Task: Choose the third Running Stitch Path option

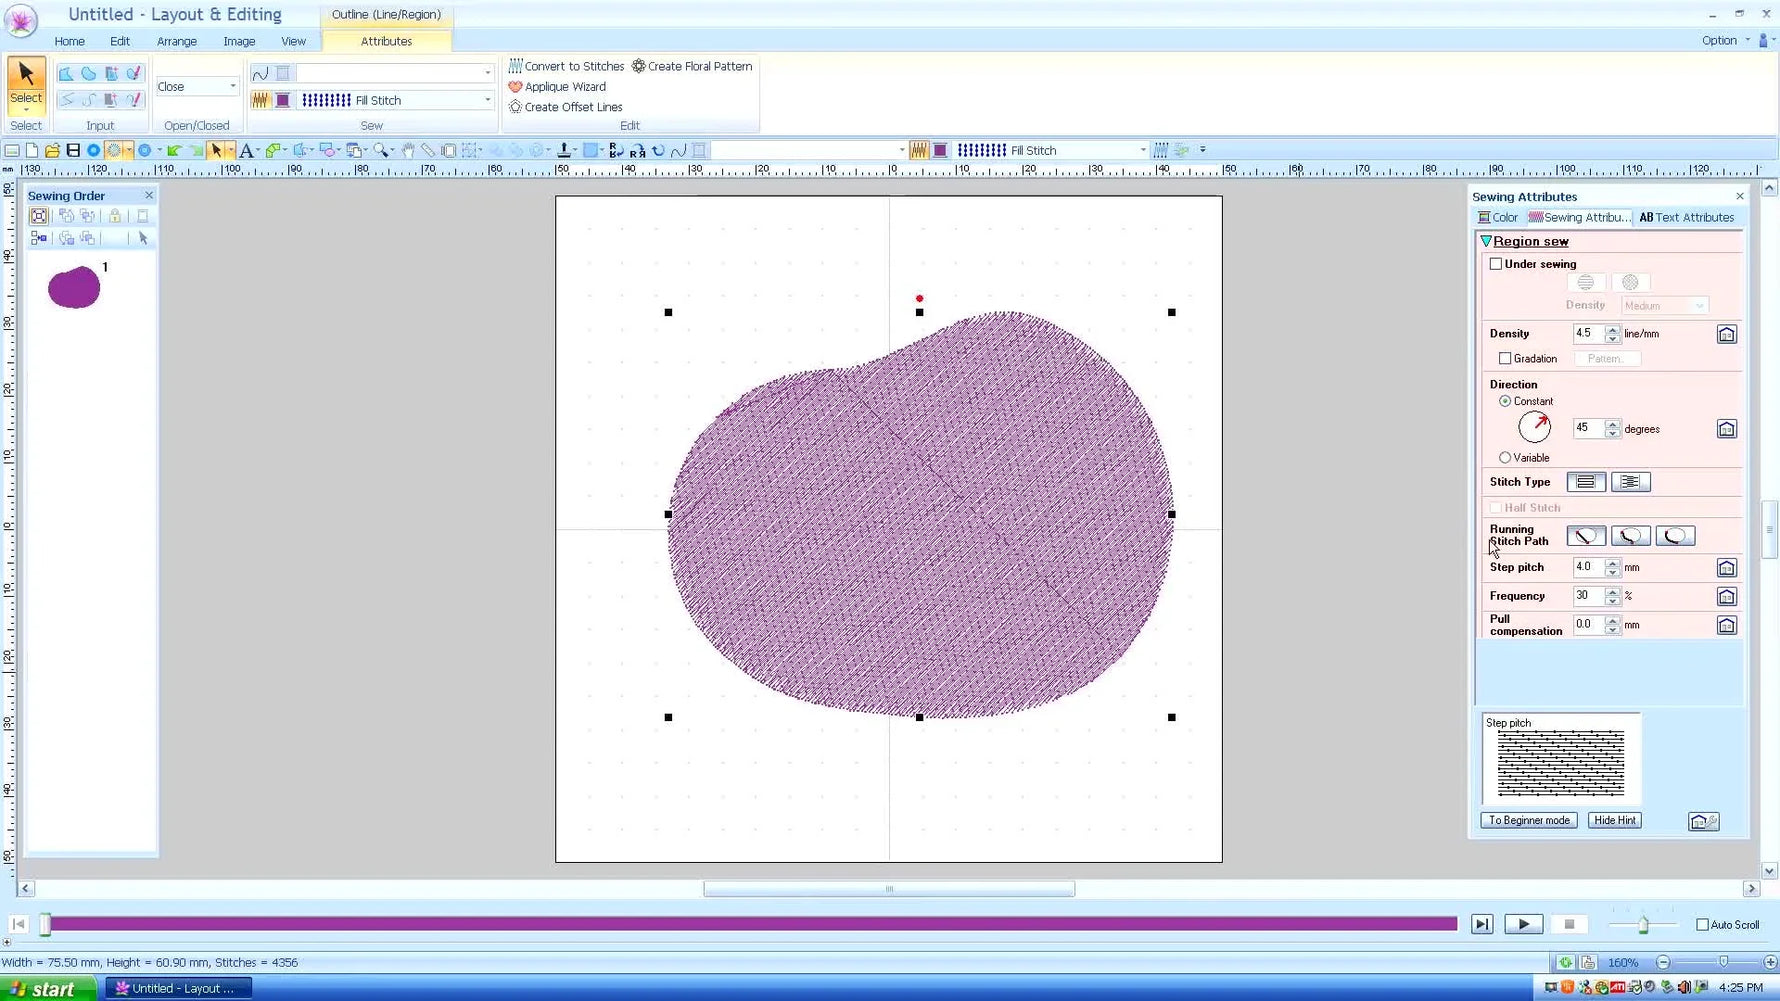Action: pos(1675,536)
